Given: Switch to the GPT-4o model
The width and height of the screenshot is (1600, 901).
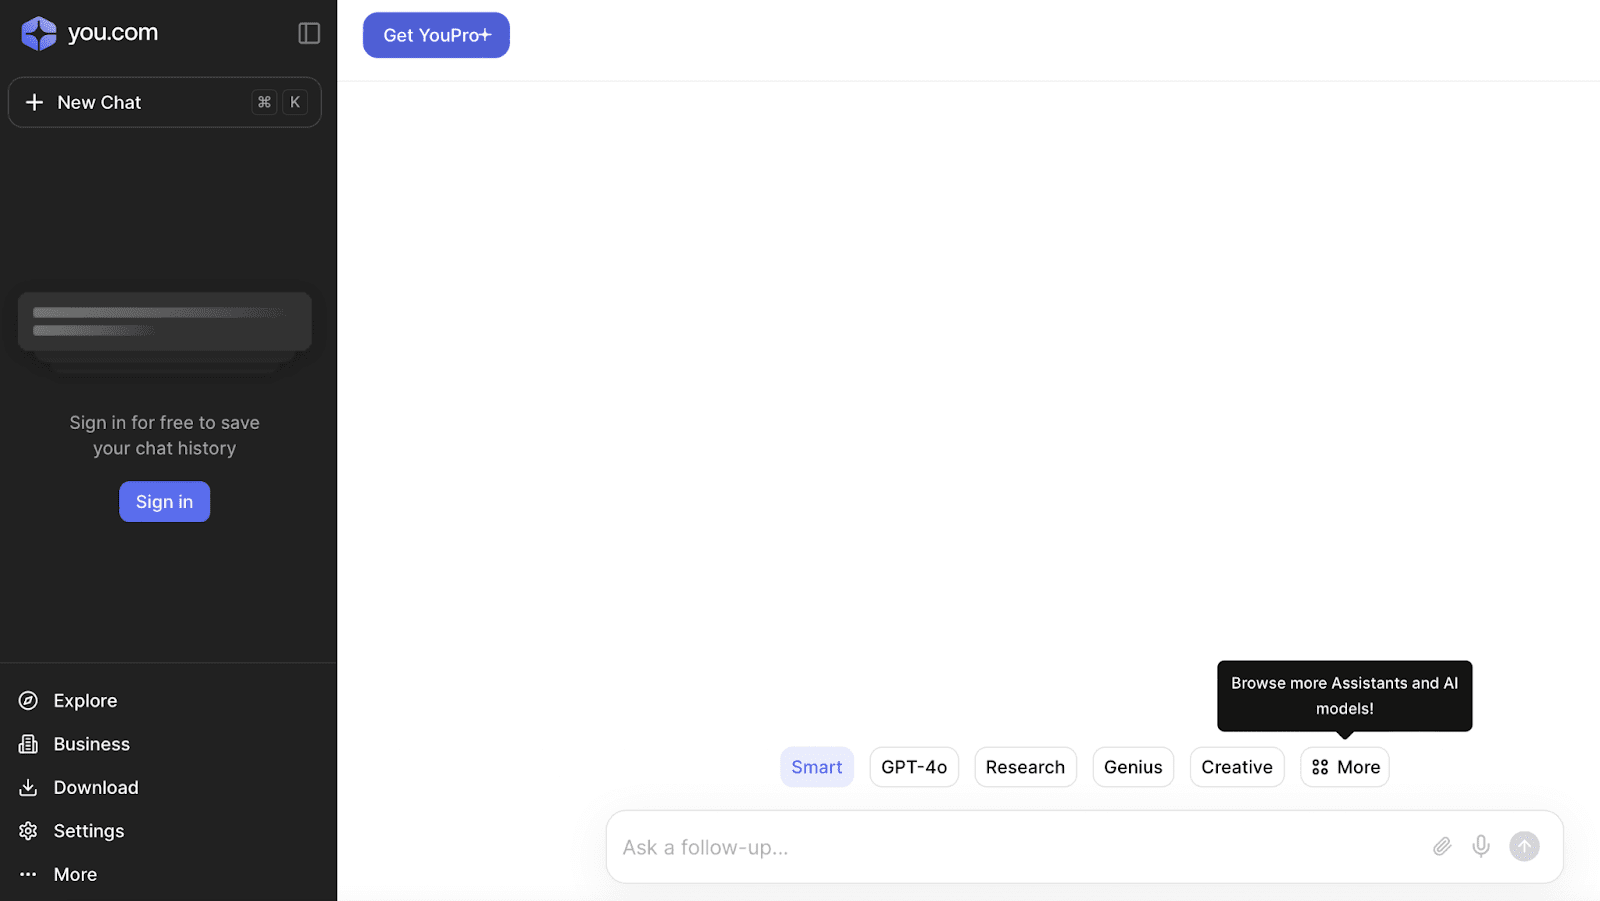Looking at the screenshot, I should 913,767.
